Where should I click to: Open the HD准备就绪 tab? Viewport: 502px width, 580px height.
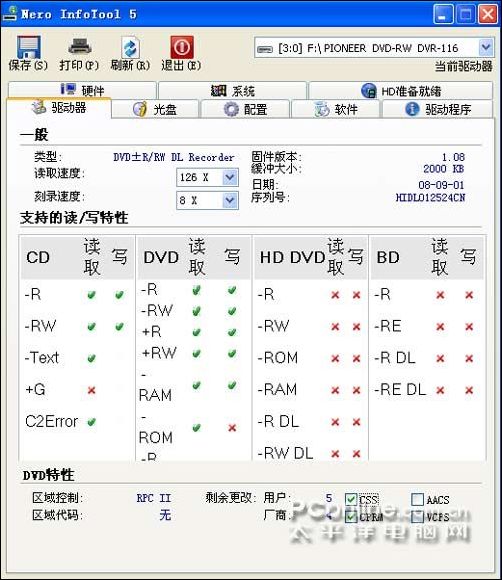click(401, 90)
